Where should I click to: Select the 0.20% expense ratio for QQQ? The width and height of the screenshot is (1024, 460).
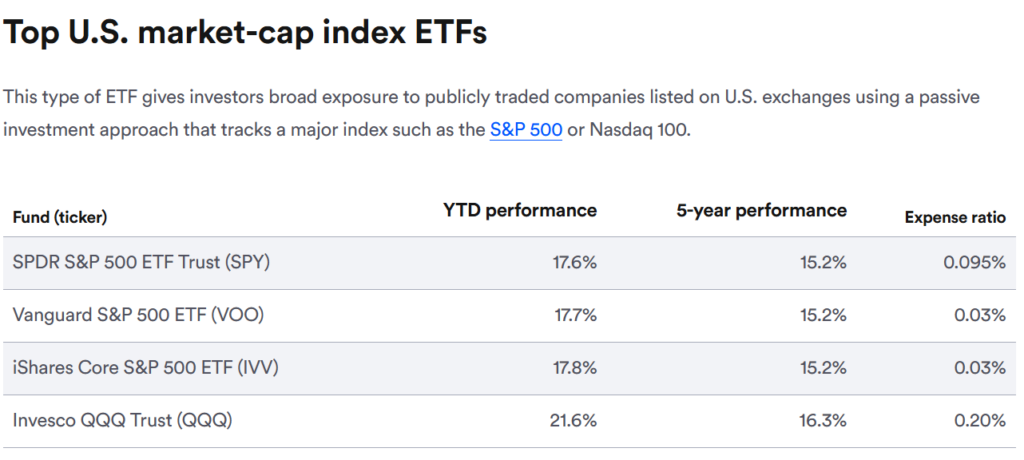[x=979, y=421]
